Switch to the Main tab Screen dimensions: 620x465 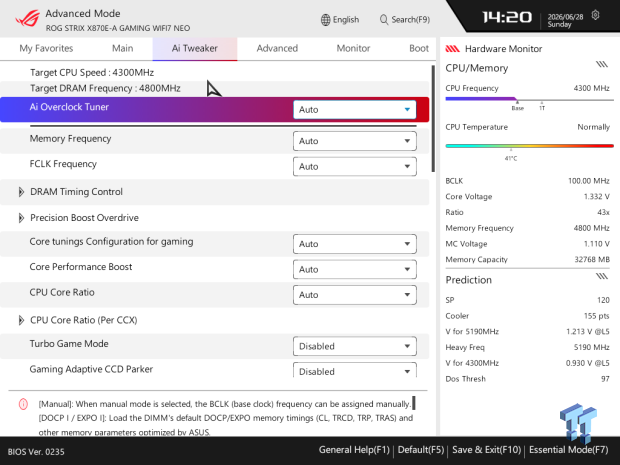123,48
